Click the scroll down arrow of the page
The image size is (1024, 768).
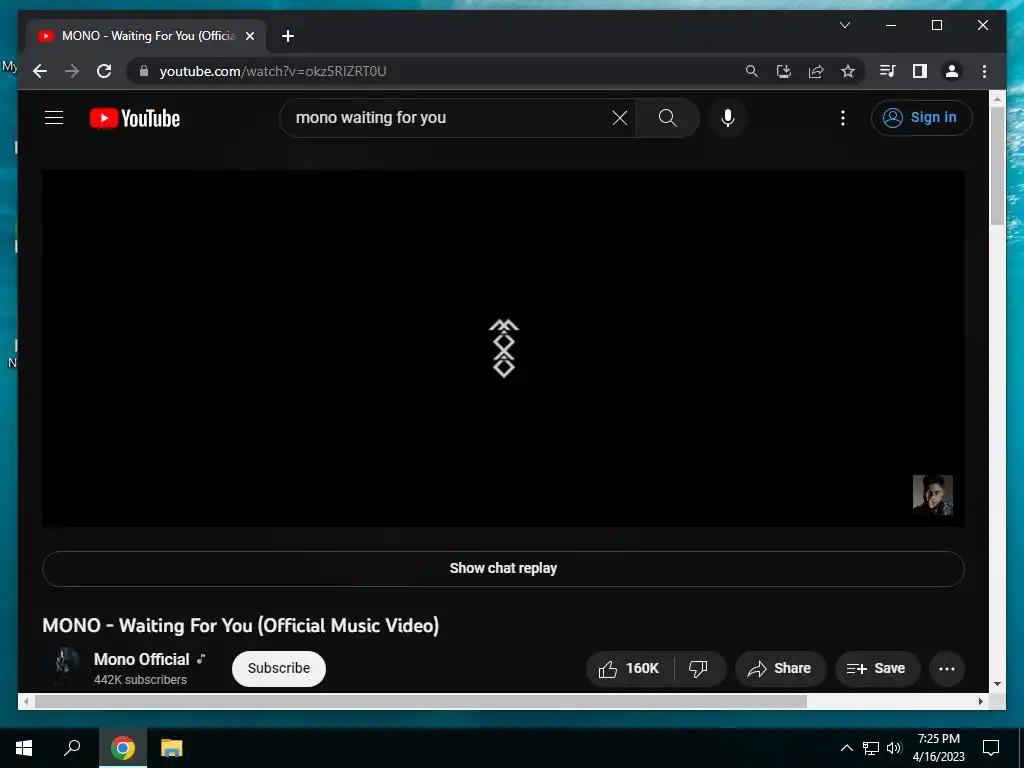coord(997,684)
